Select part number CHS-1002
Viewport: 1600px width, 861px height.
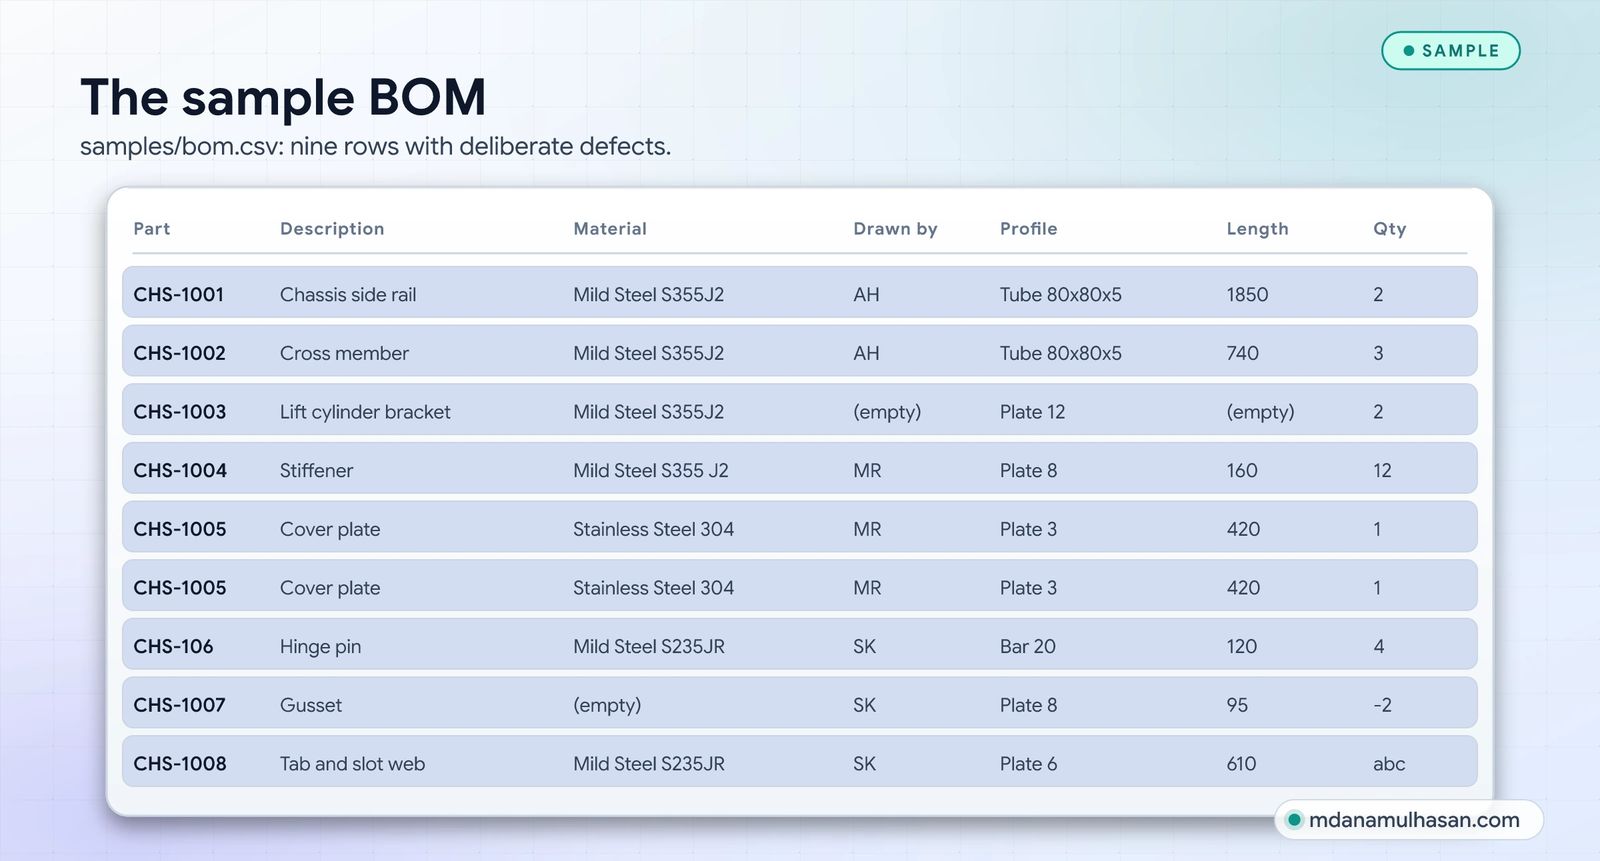[179, 354]
